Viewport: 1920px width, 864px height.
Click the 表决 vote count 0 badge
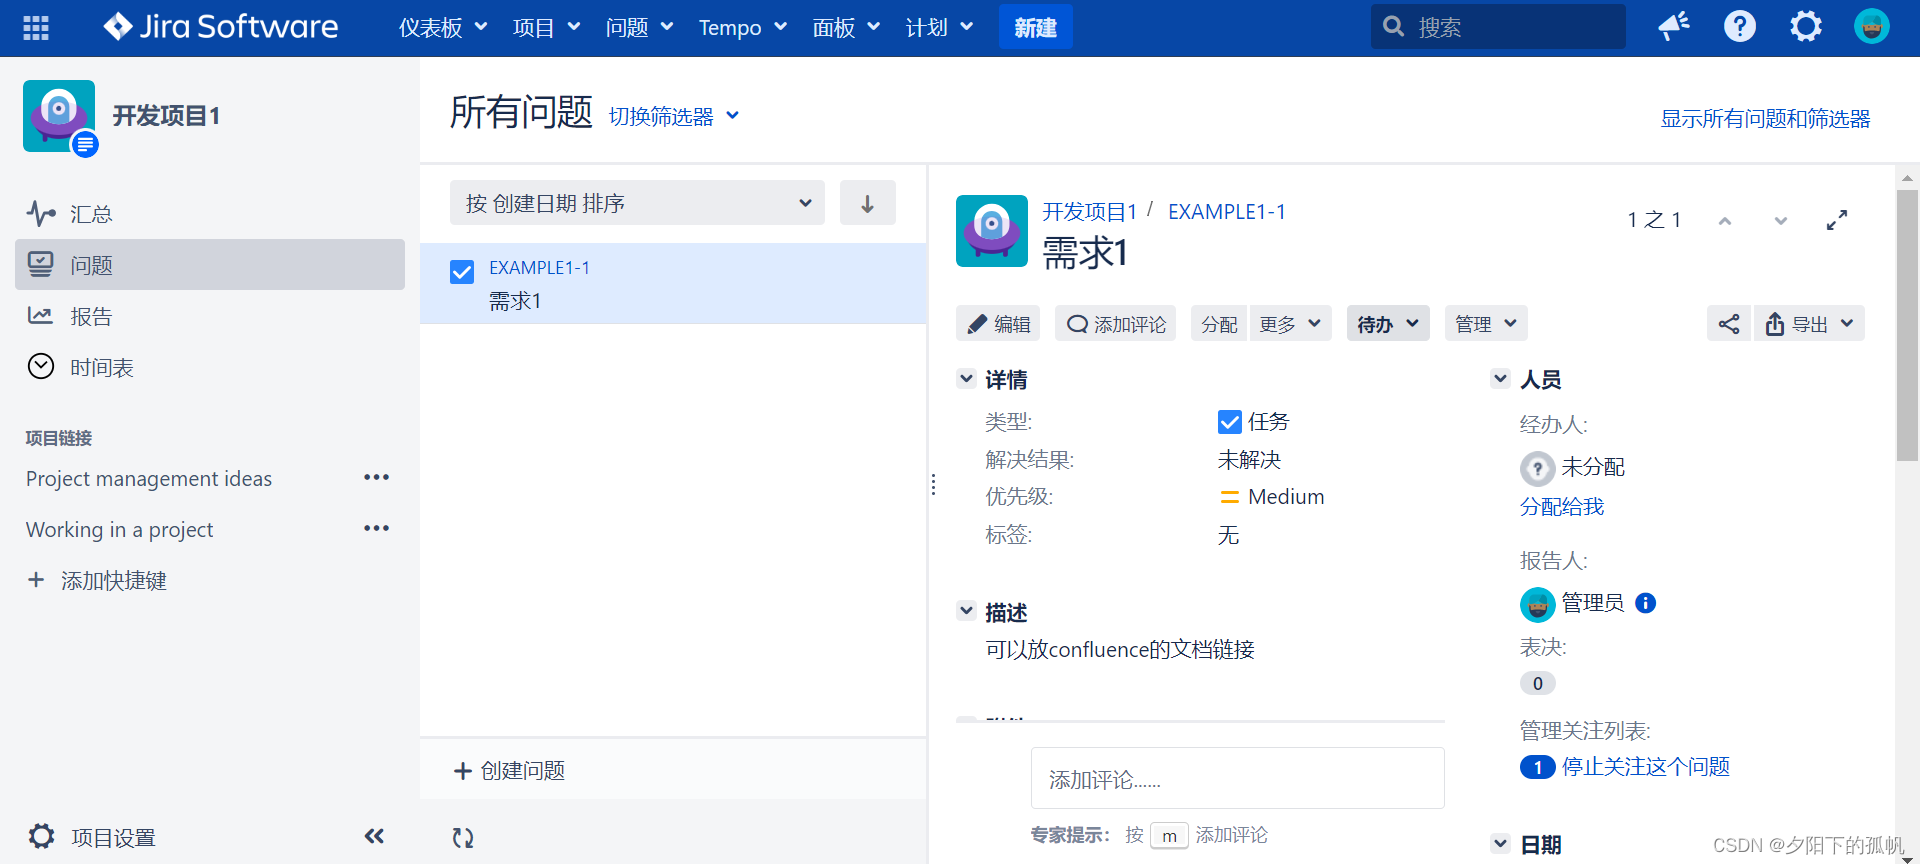click(x=1538, y=683)
